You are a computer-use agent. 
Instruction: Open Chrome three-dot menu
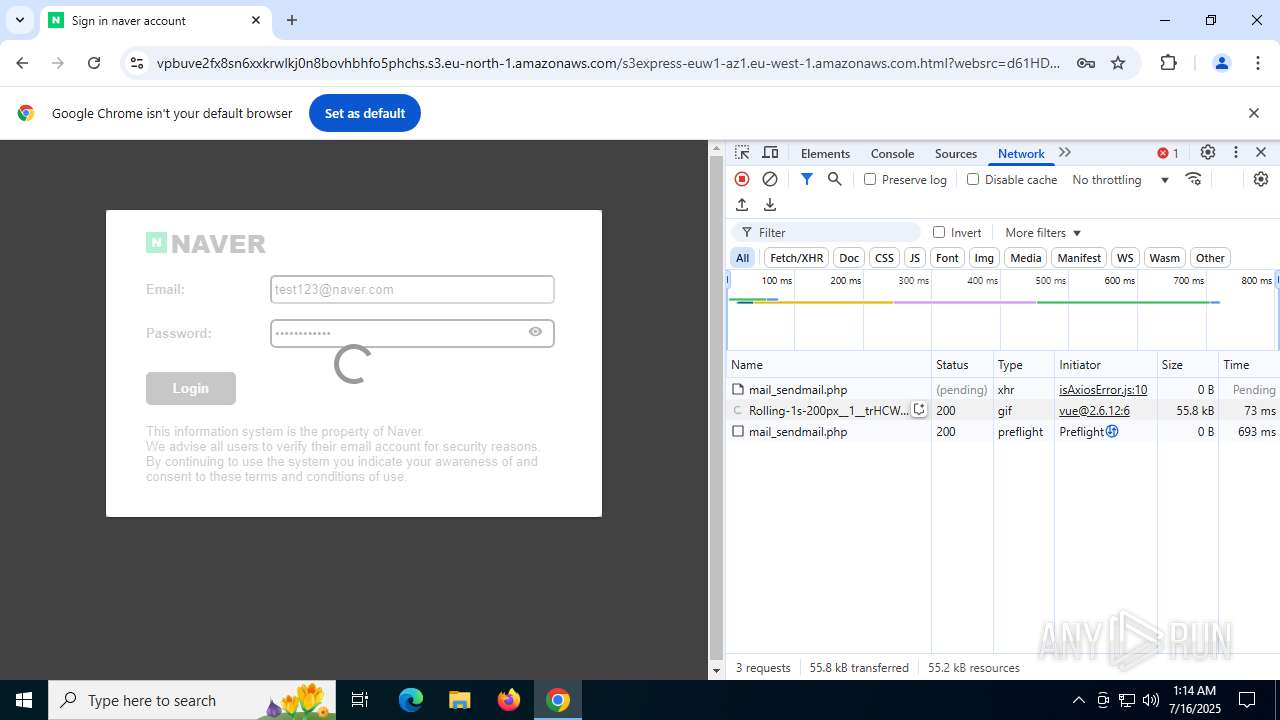(1258, 63)
